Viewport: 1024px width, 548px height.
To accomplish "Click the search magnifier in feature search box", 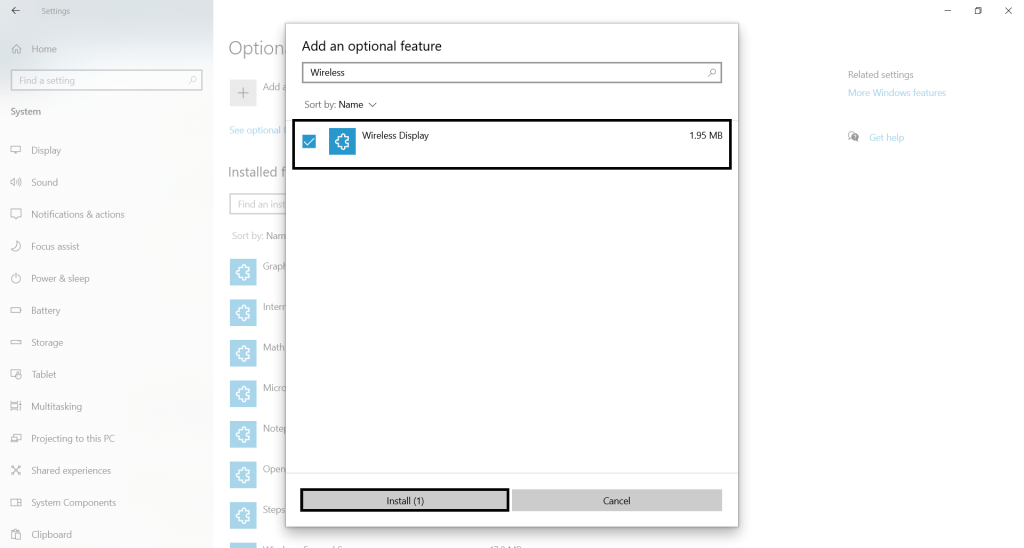I will pos(712,73).
